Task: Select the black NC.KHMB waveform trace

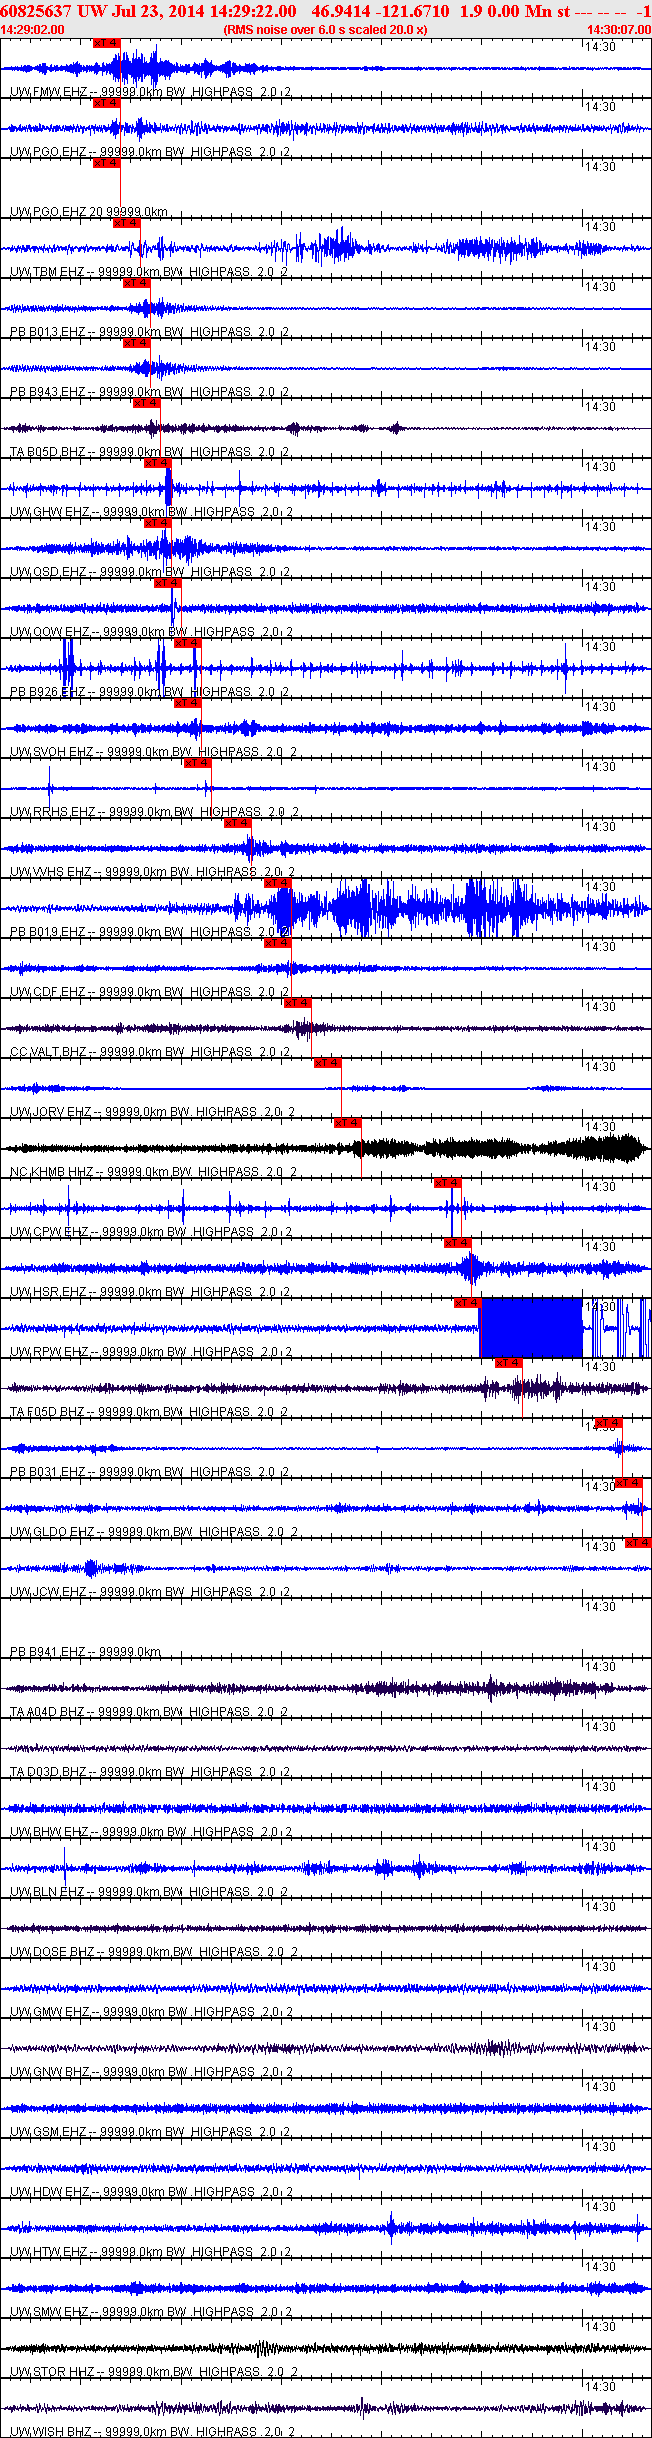Action: tap(500, 1148)
